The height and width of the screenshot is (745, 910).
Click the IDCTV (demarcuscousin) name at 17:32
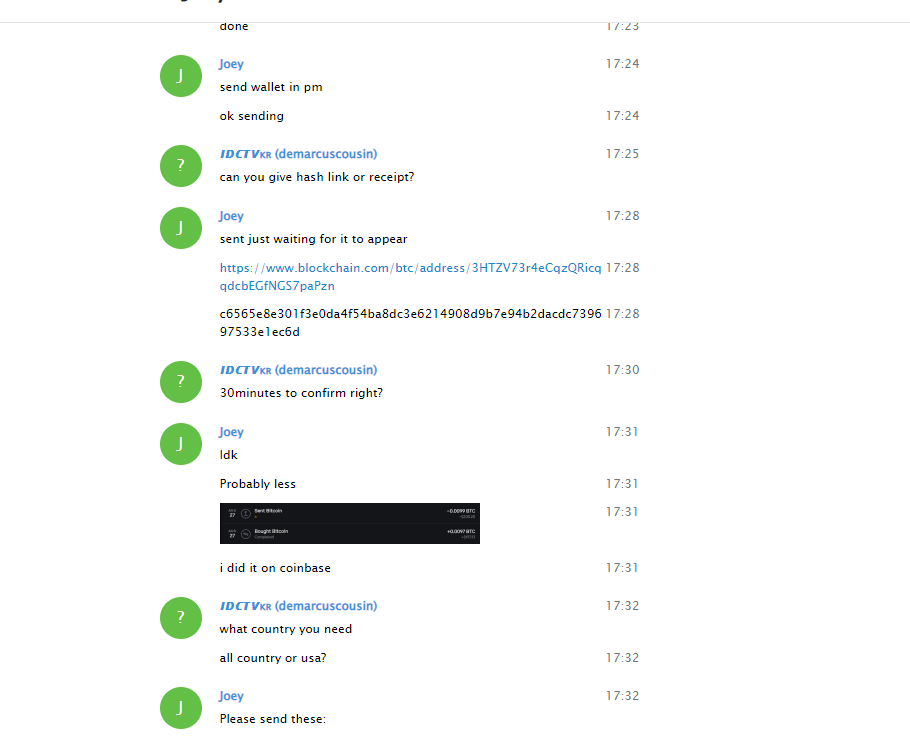[298, 606]
